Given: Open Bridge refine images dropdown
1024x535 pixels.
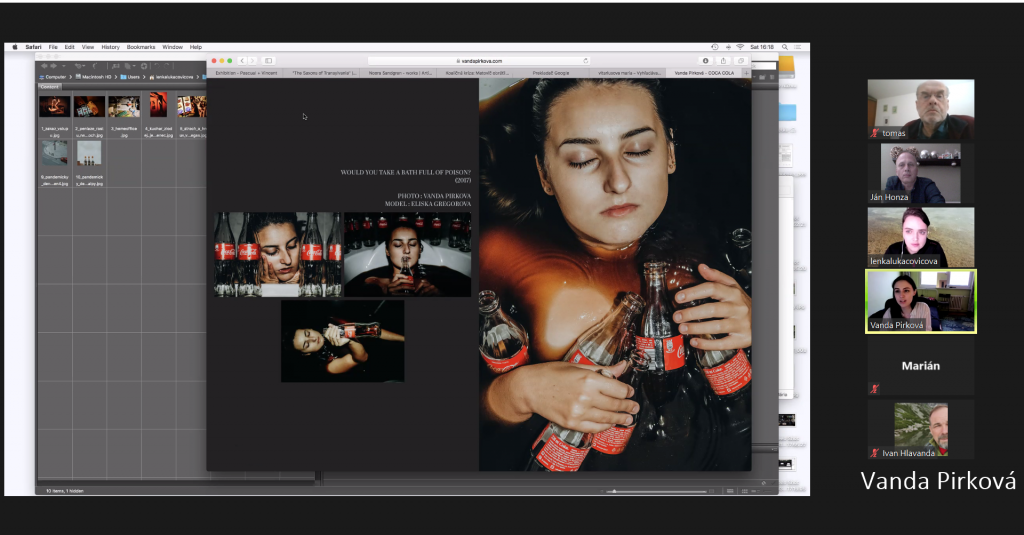Looking at the screenshot, I should pos(129,66).
